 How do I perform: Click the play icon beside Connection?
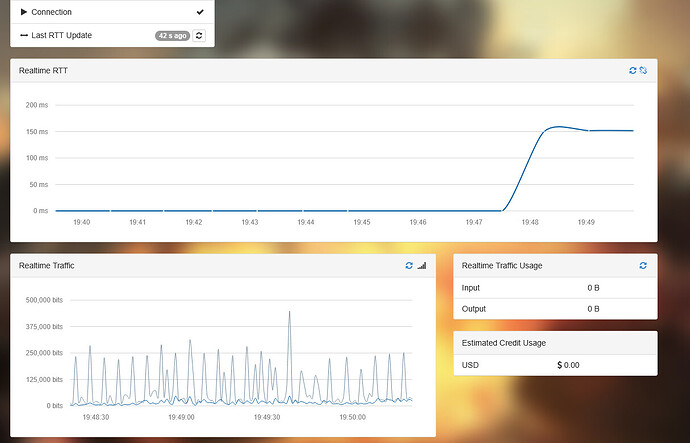24,12
